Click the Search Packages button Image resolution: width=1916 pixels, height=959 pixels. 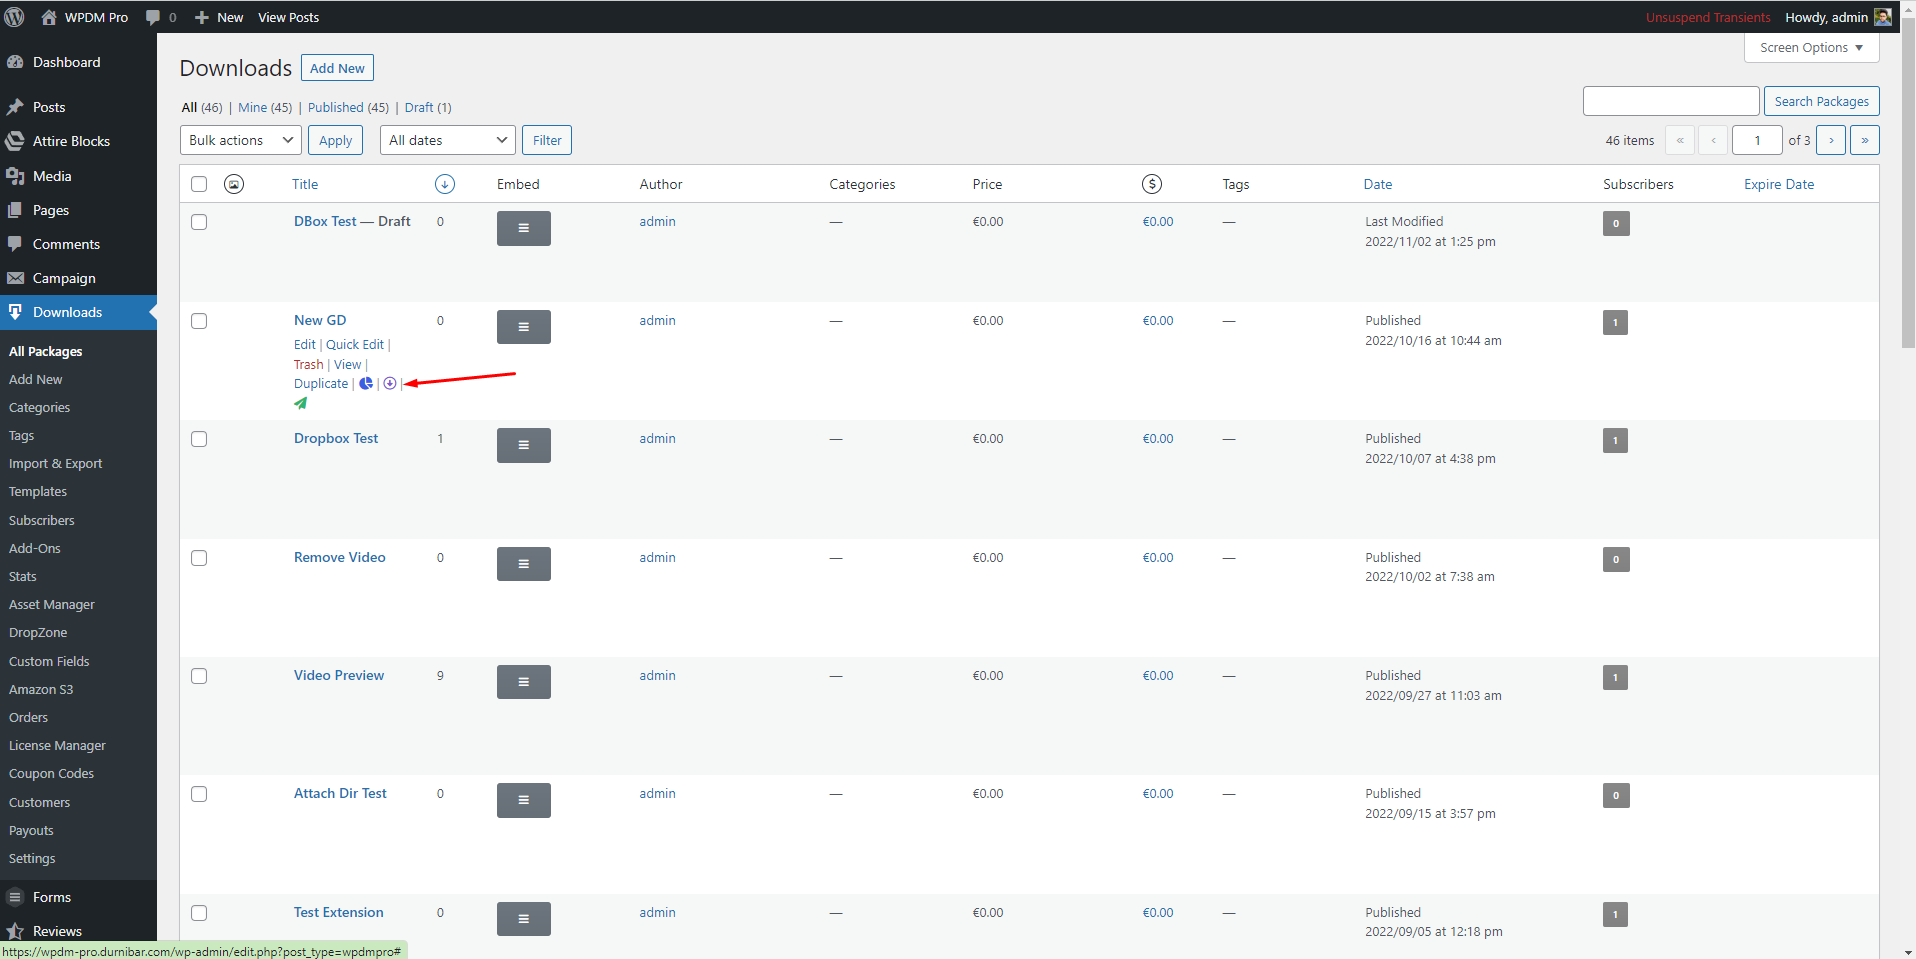coord(1822,101)
